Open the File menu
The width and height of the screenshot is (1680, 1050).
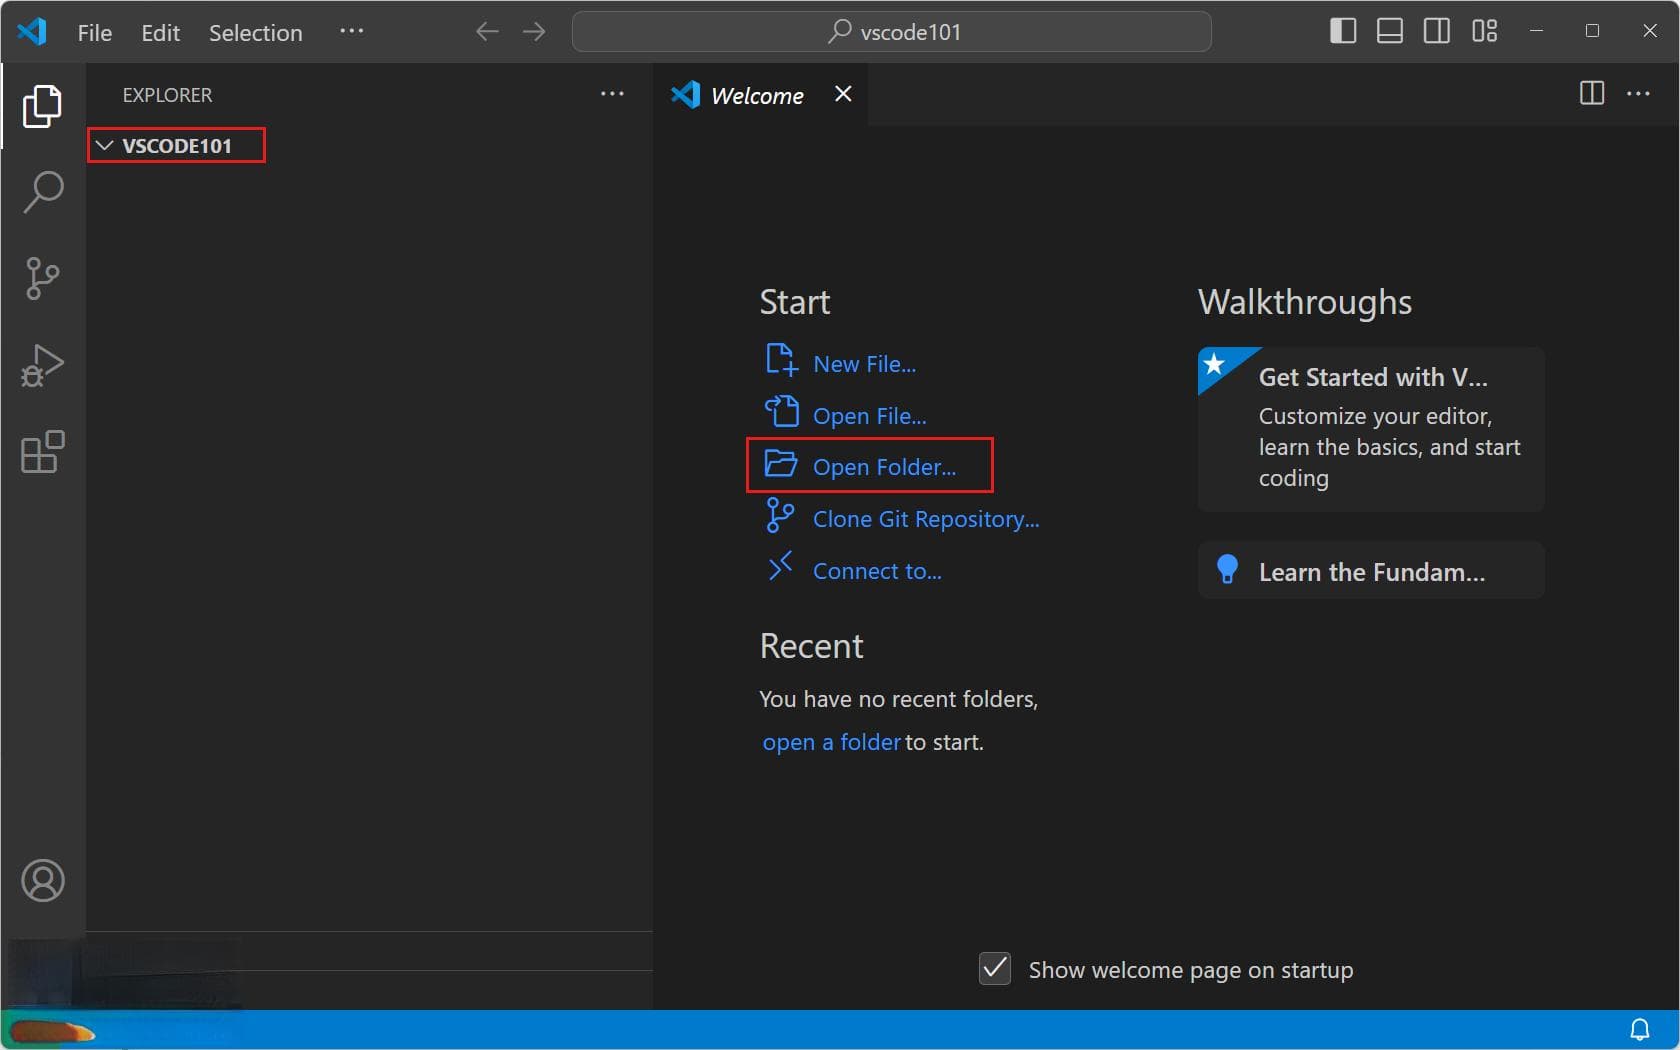click(x=95, y=33)
